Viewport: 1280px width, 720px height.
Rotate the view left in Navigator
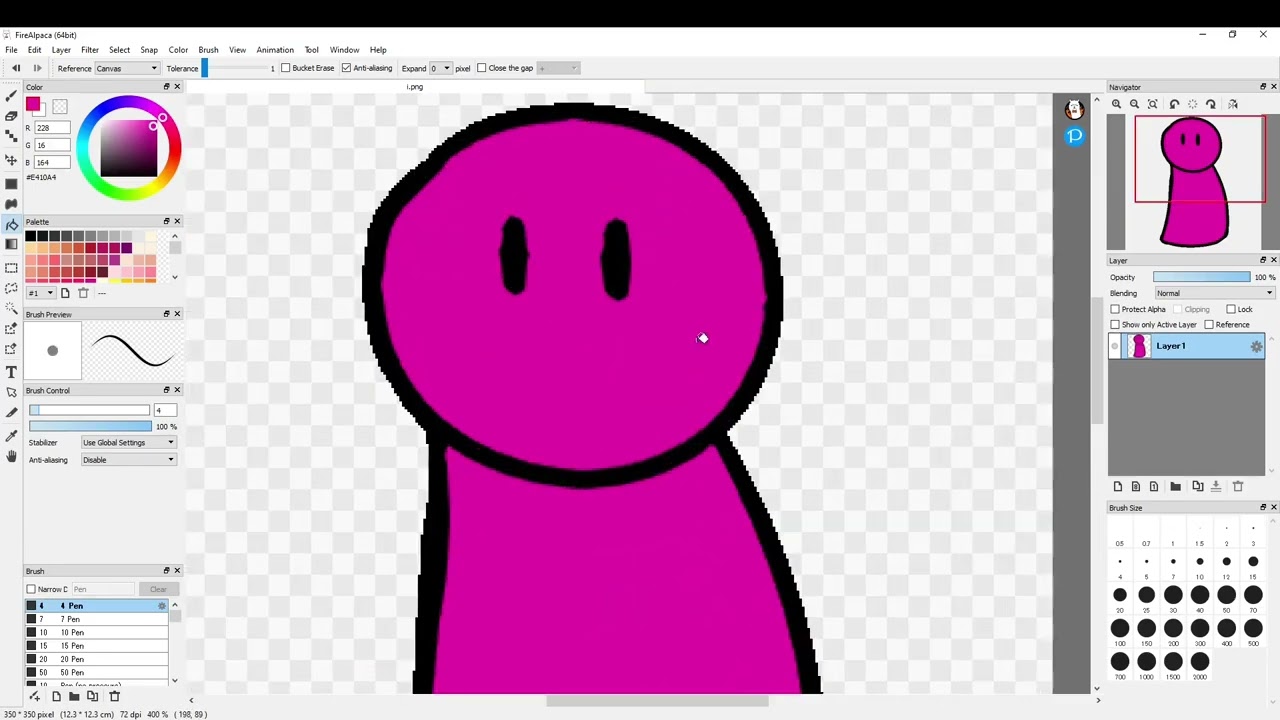(1174, 104)
